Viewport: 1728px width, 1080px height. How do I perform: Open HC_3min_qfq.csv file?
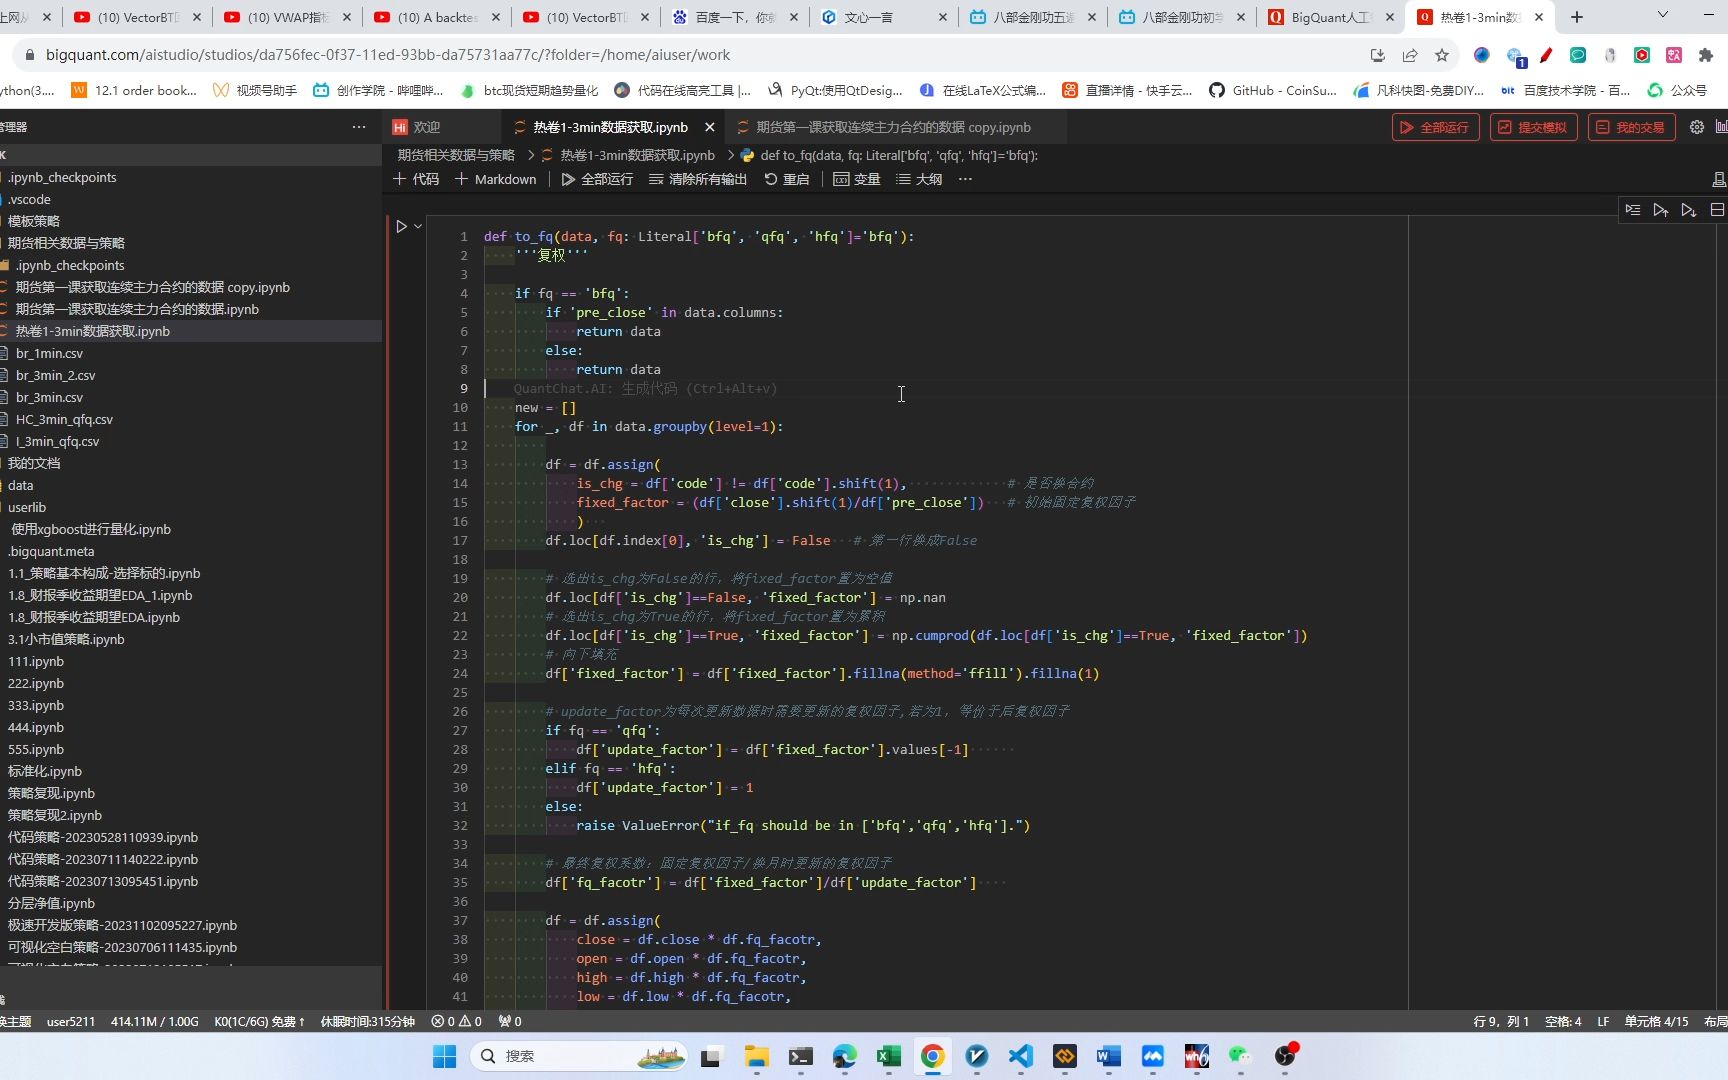tap(190, 419)
